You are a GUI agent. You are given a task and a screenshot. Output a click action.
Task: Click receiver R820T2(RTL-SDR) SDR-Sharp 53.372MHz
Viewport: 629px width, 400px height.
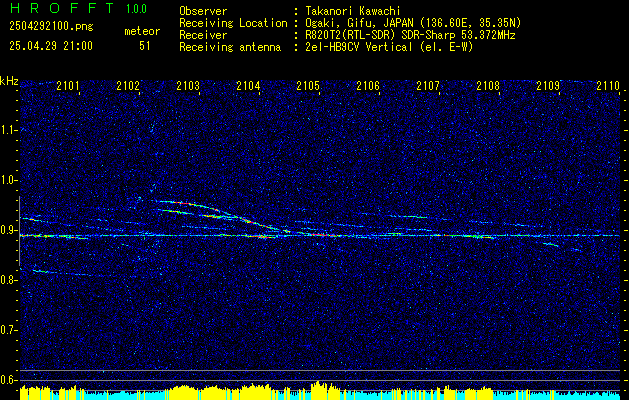click(410, 35)
